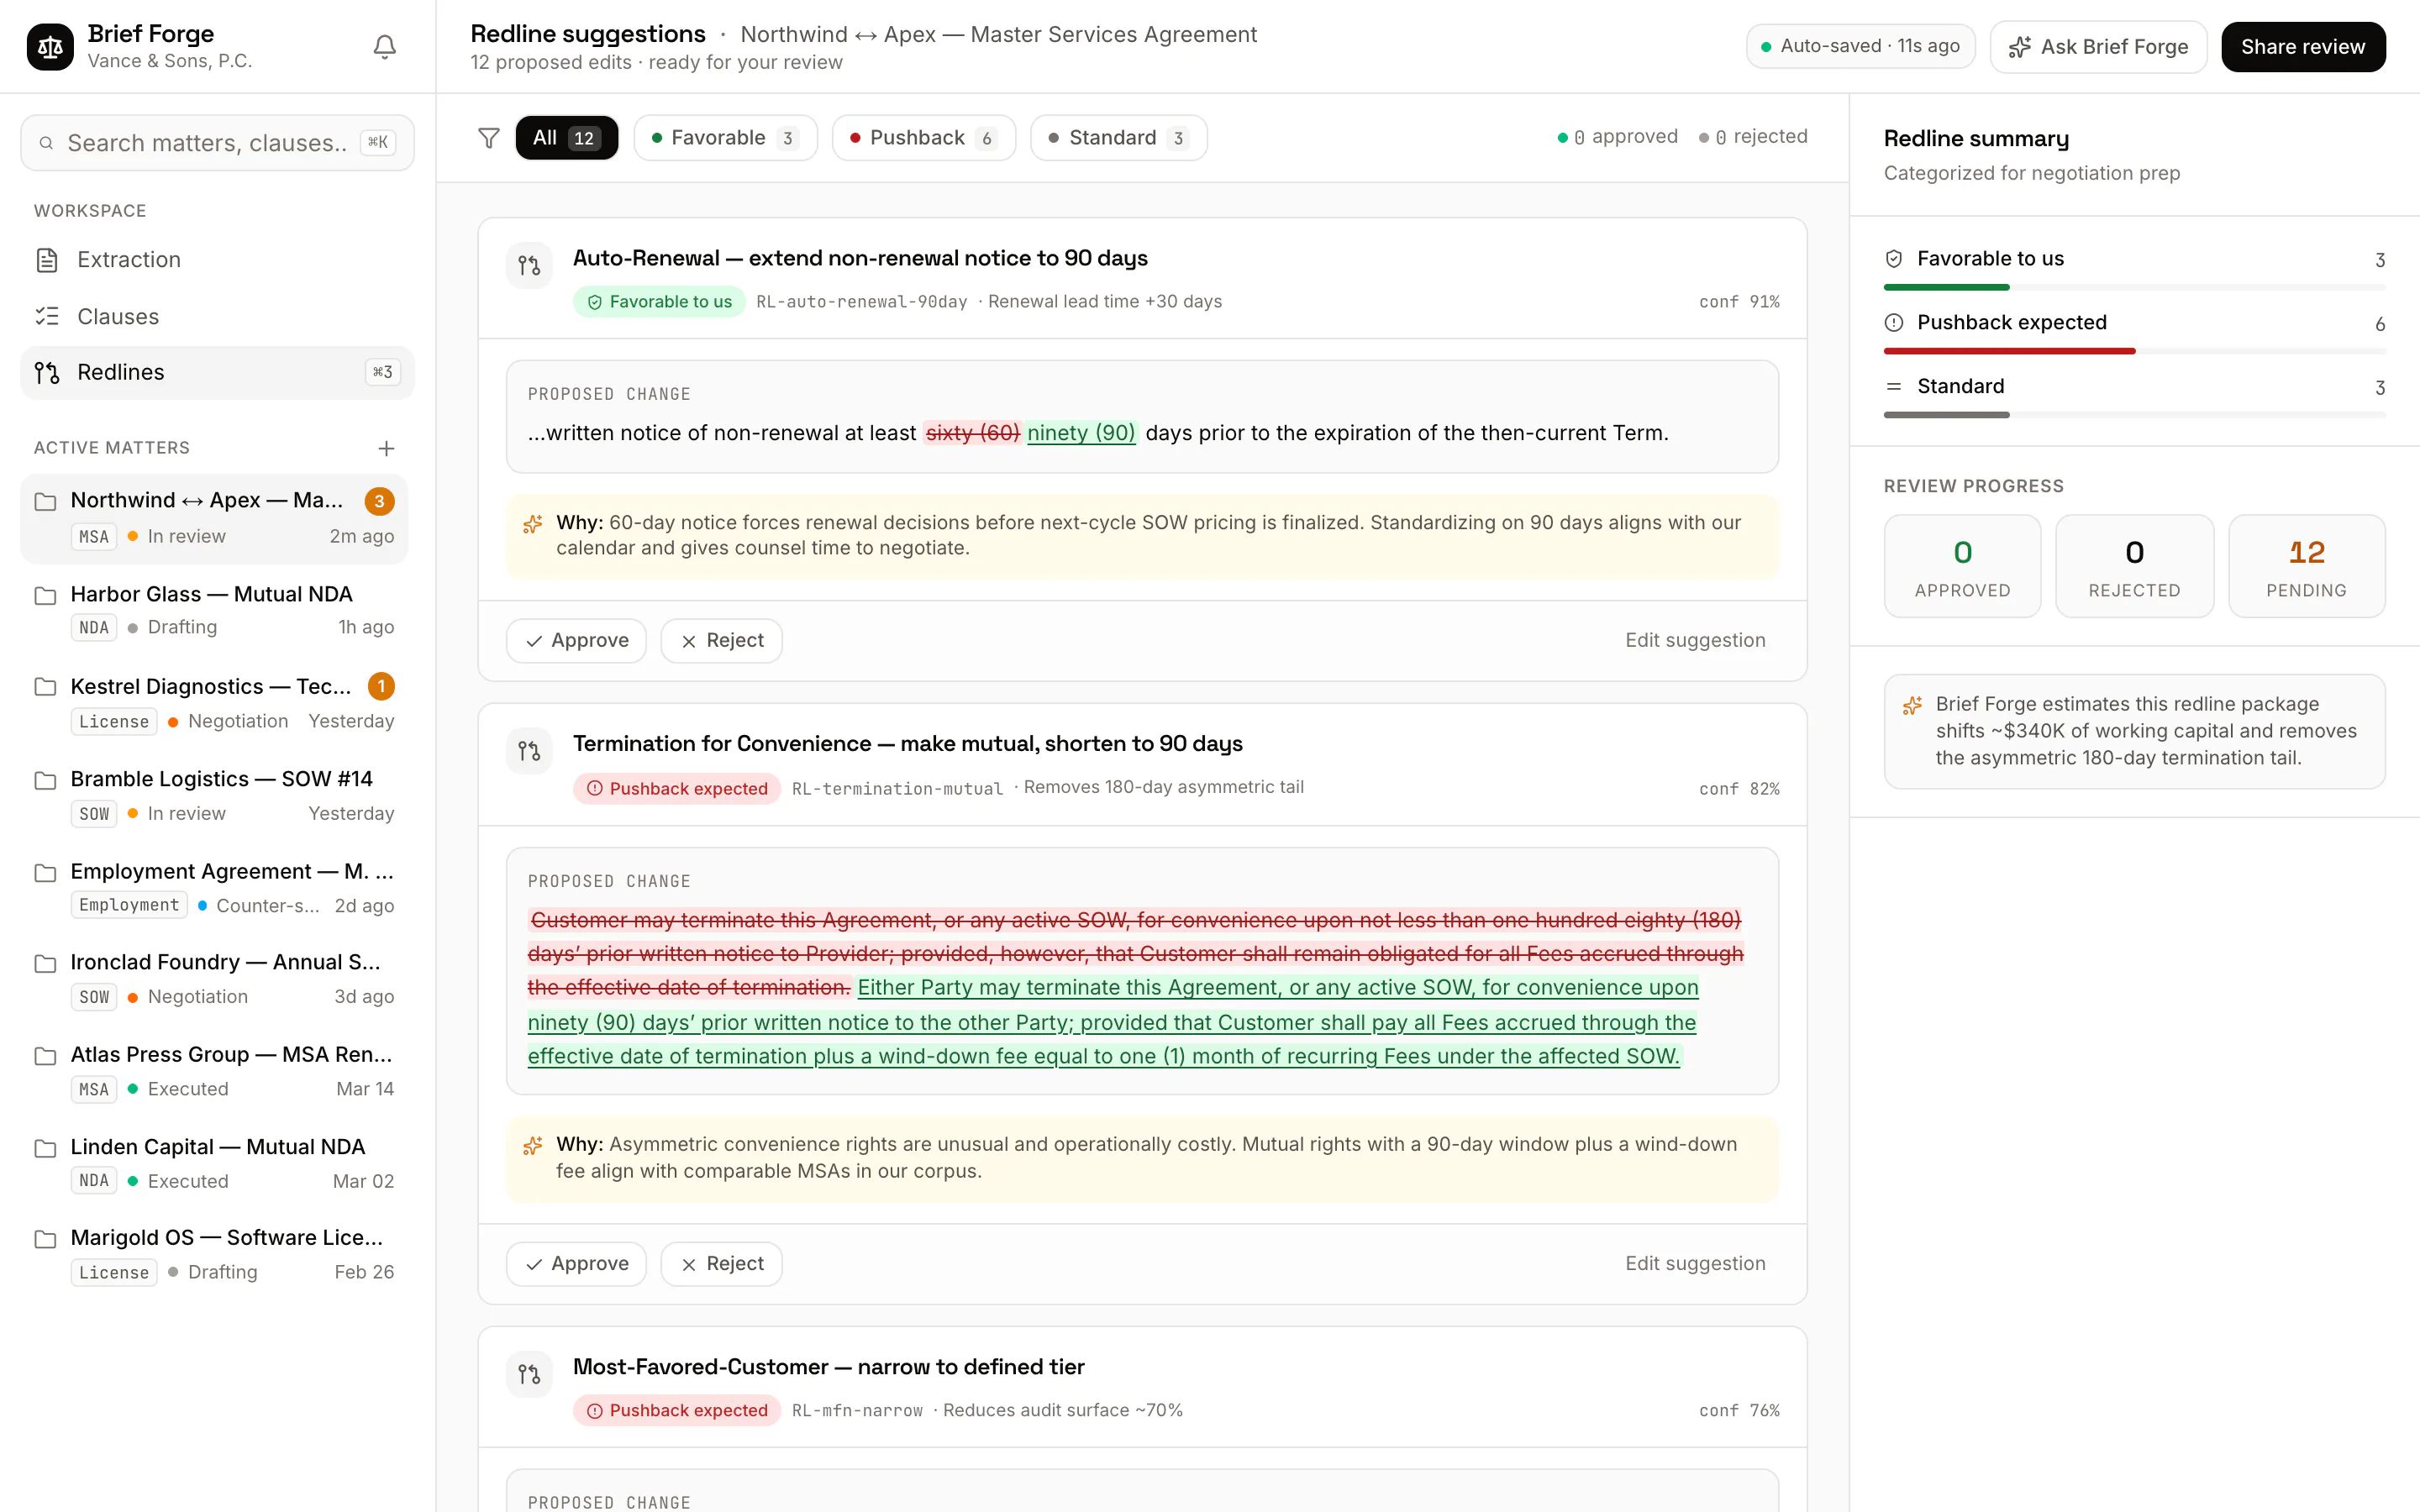Click the Clauses checklist icon

coord(47,317)
